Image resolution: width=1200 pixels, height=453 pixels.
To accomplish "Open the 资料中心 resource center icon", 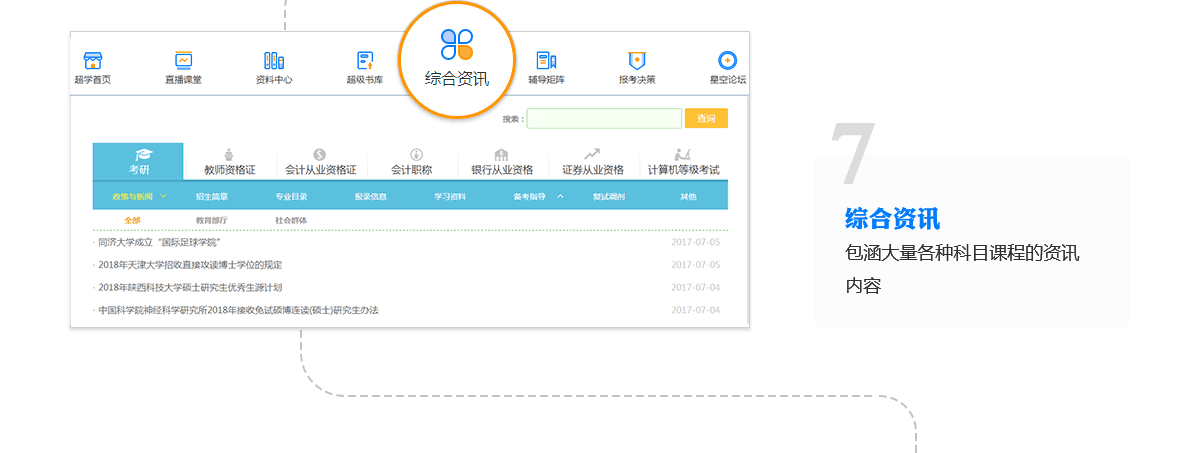I will [x=274, y=61].
